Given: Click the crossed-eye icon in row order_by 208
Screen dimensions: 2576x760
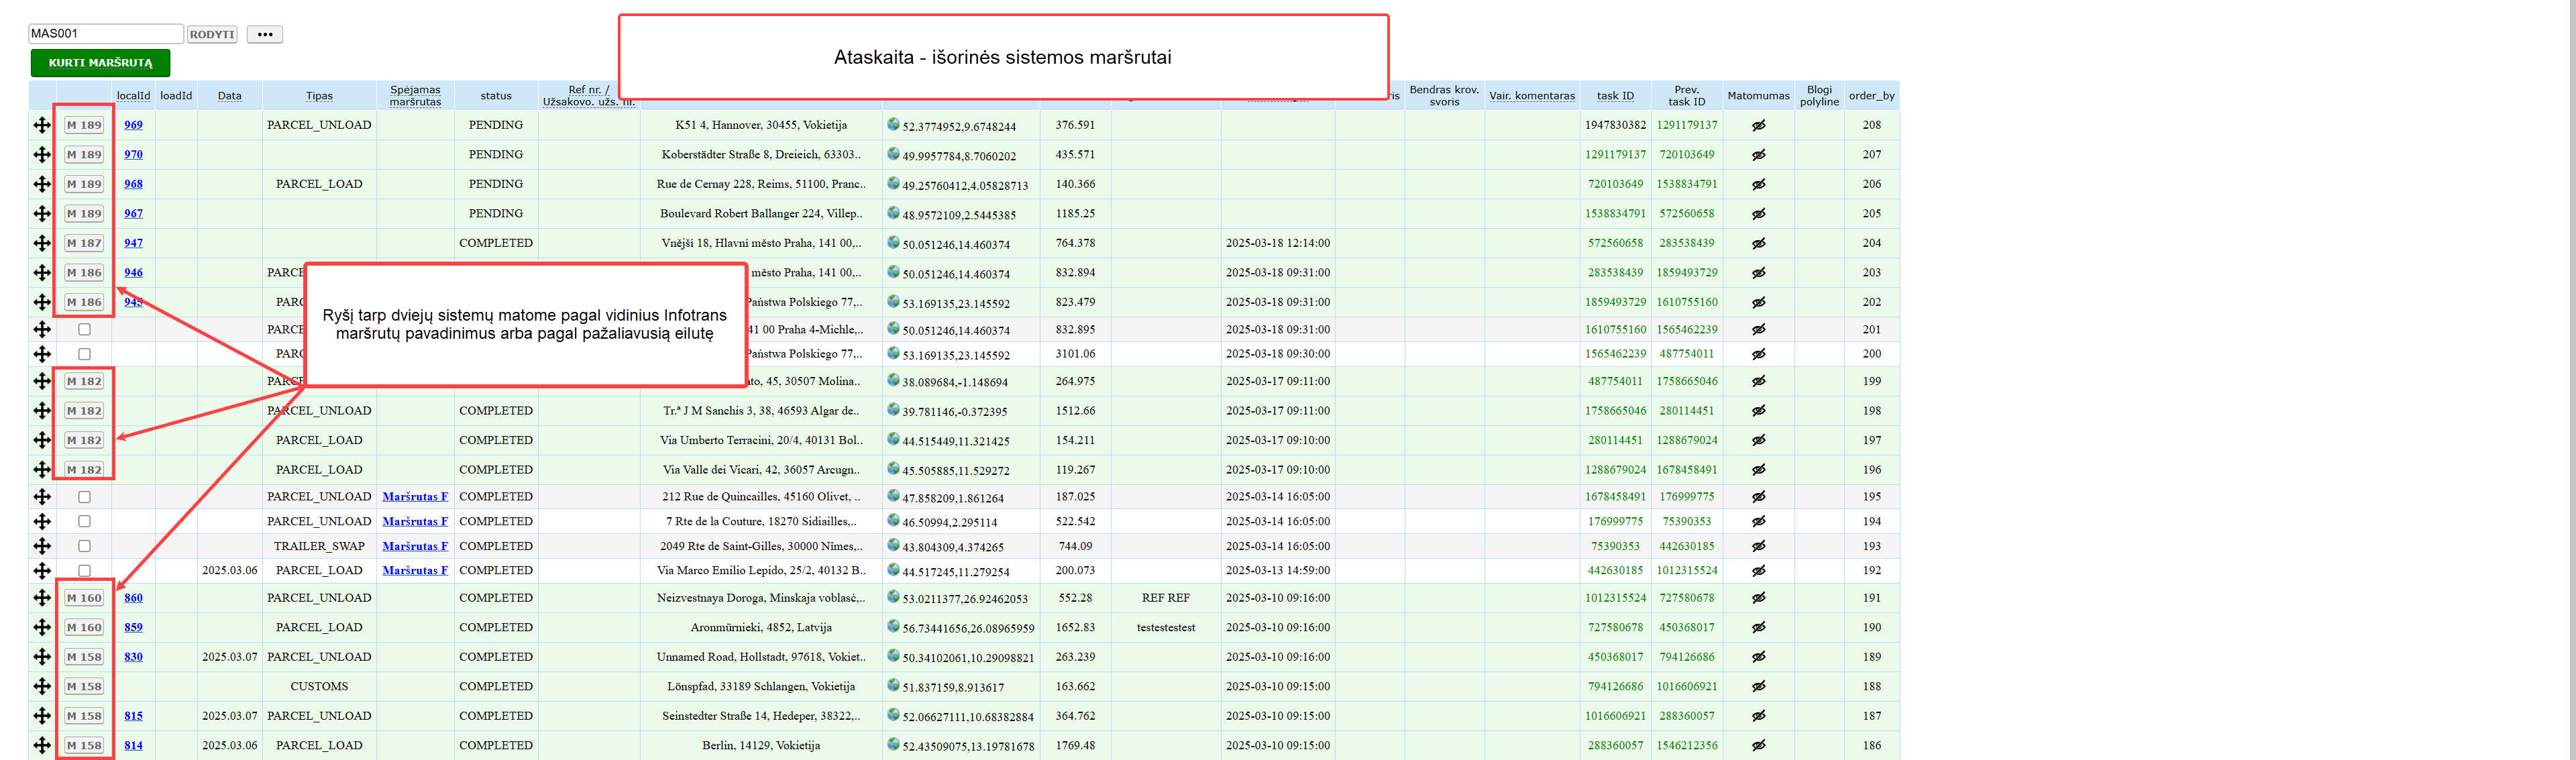Looking at the screenshot, I should tap(1758, 125).
